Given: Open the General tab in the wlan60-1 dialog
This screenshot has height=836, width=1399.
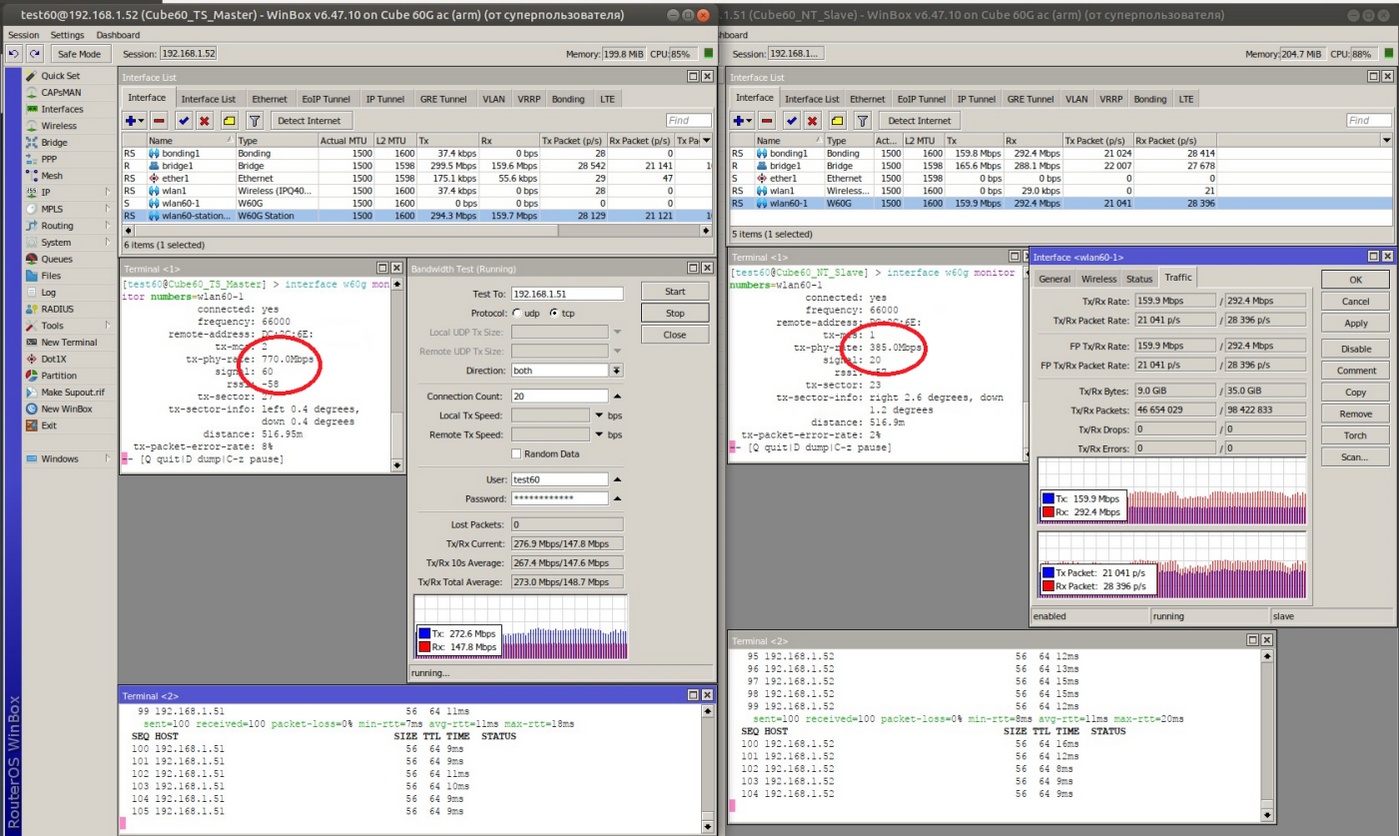Looking at the screenshot, I should (x=1054, y=279).
